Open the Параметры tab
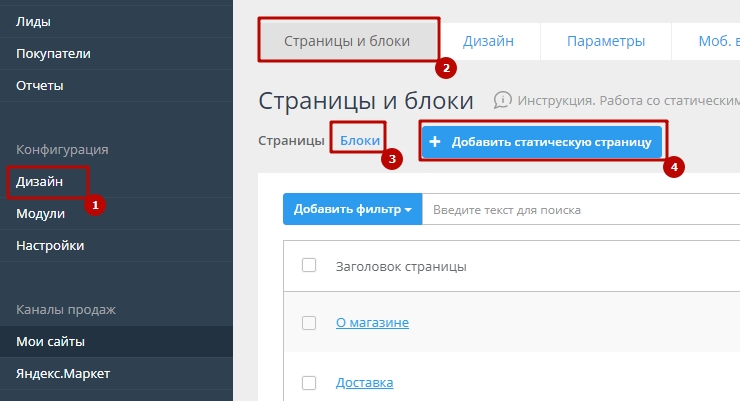The height and width of the screenshot is (401, 740). click(605, 42)
